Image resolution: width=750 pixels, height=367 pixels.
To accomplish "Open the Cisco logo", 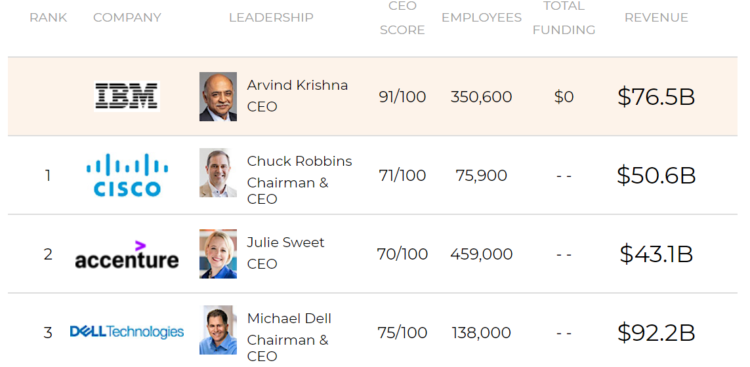I will tap(127, 175).
